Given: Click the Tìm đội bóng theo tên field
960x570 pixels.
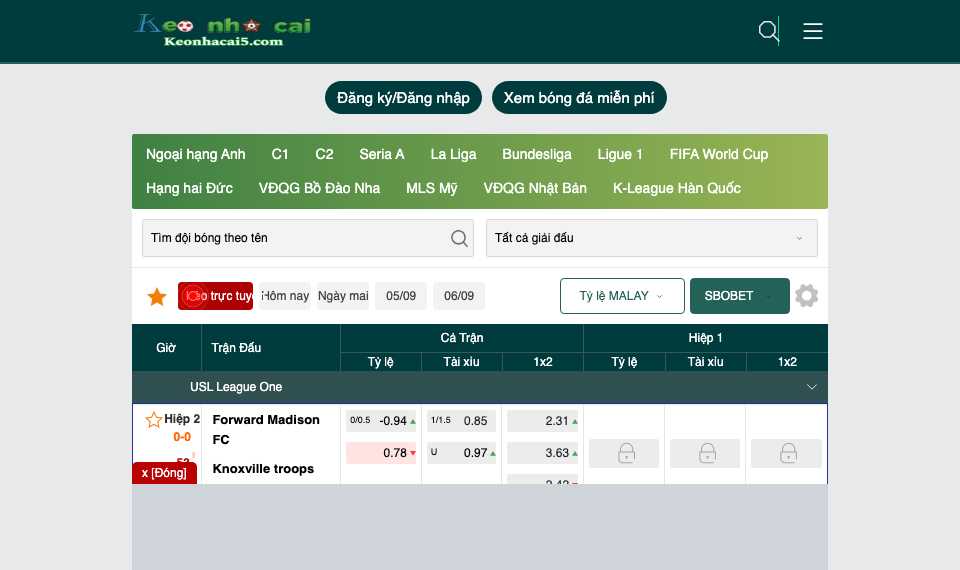Looking at the screenshot, I should tap(308, 238).
